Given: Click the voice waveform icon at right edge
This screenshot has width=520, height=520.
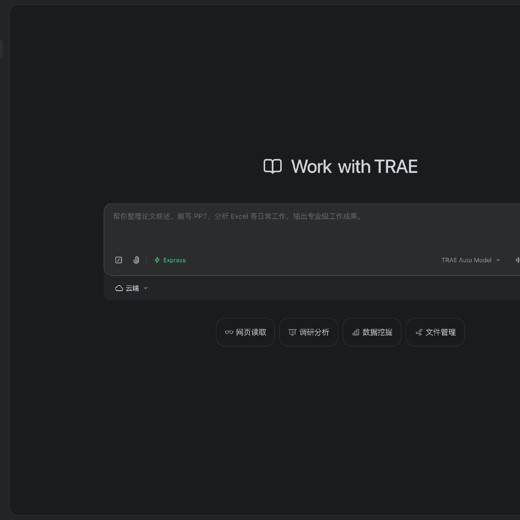Looking at the screenshot, I should 517,260.
